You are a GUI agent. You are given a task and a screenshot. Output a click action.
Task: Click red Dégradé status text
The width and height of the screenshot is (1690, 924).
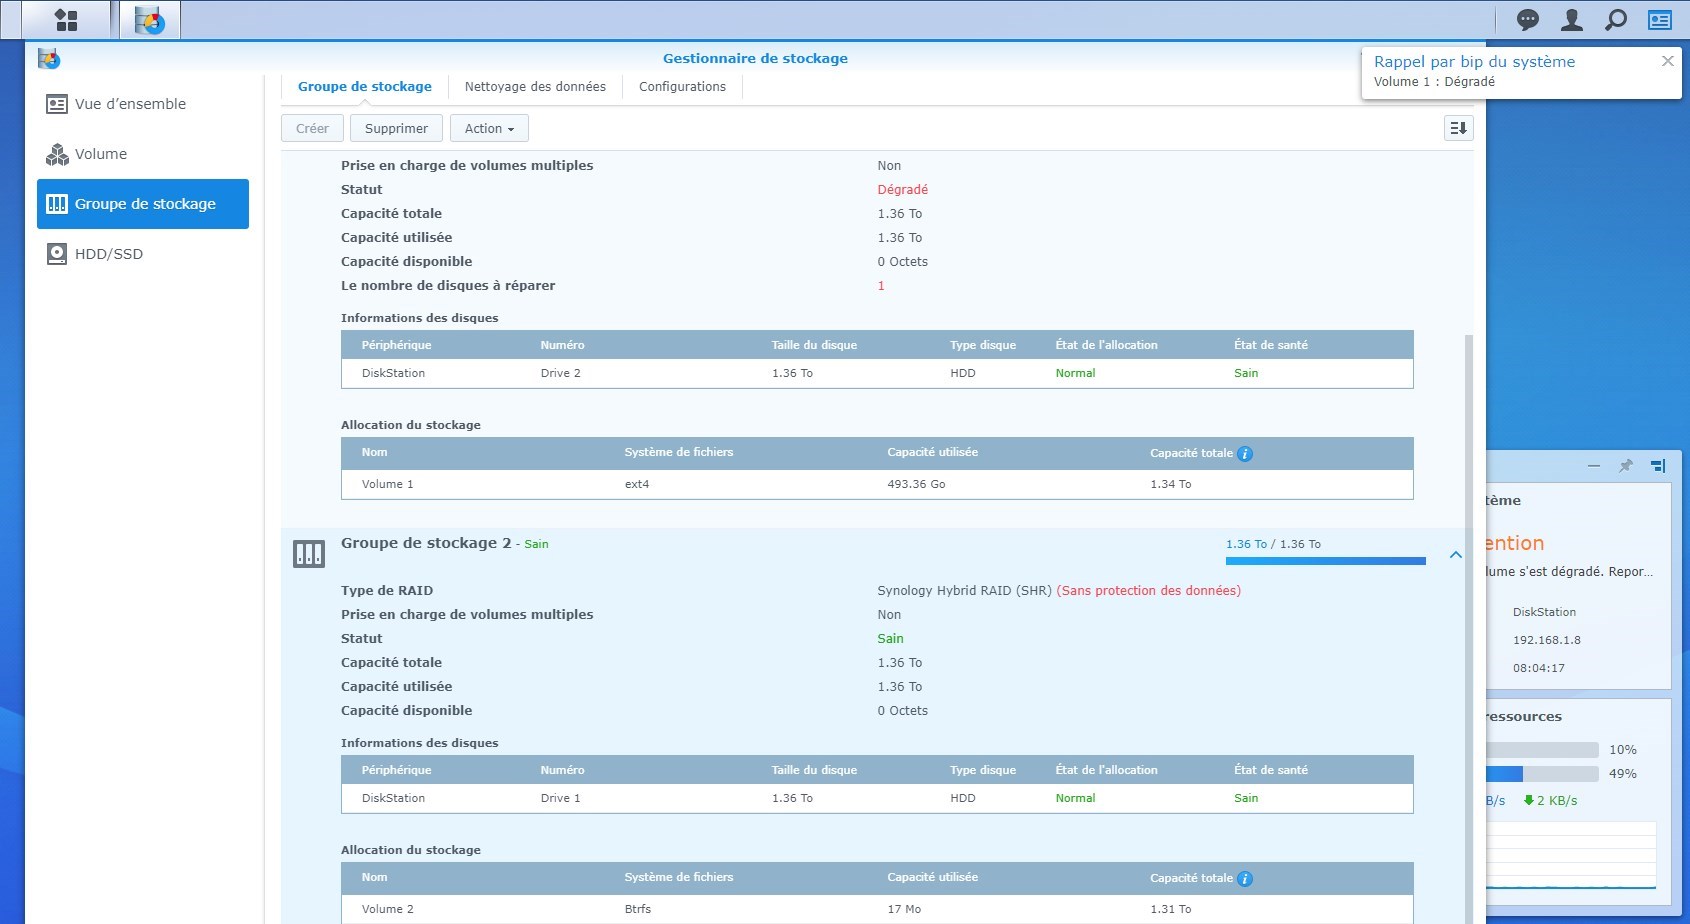click(902, 190)
